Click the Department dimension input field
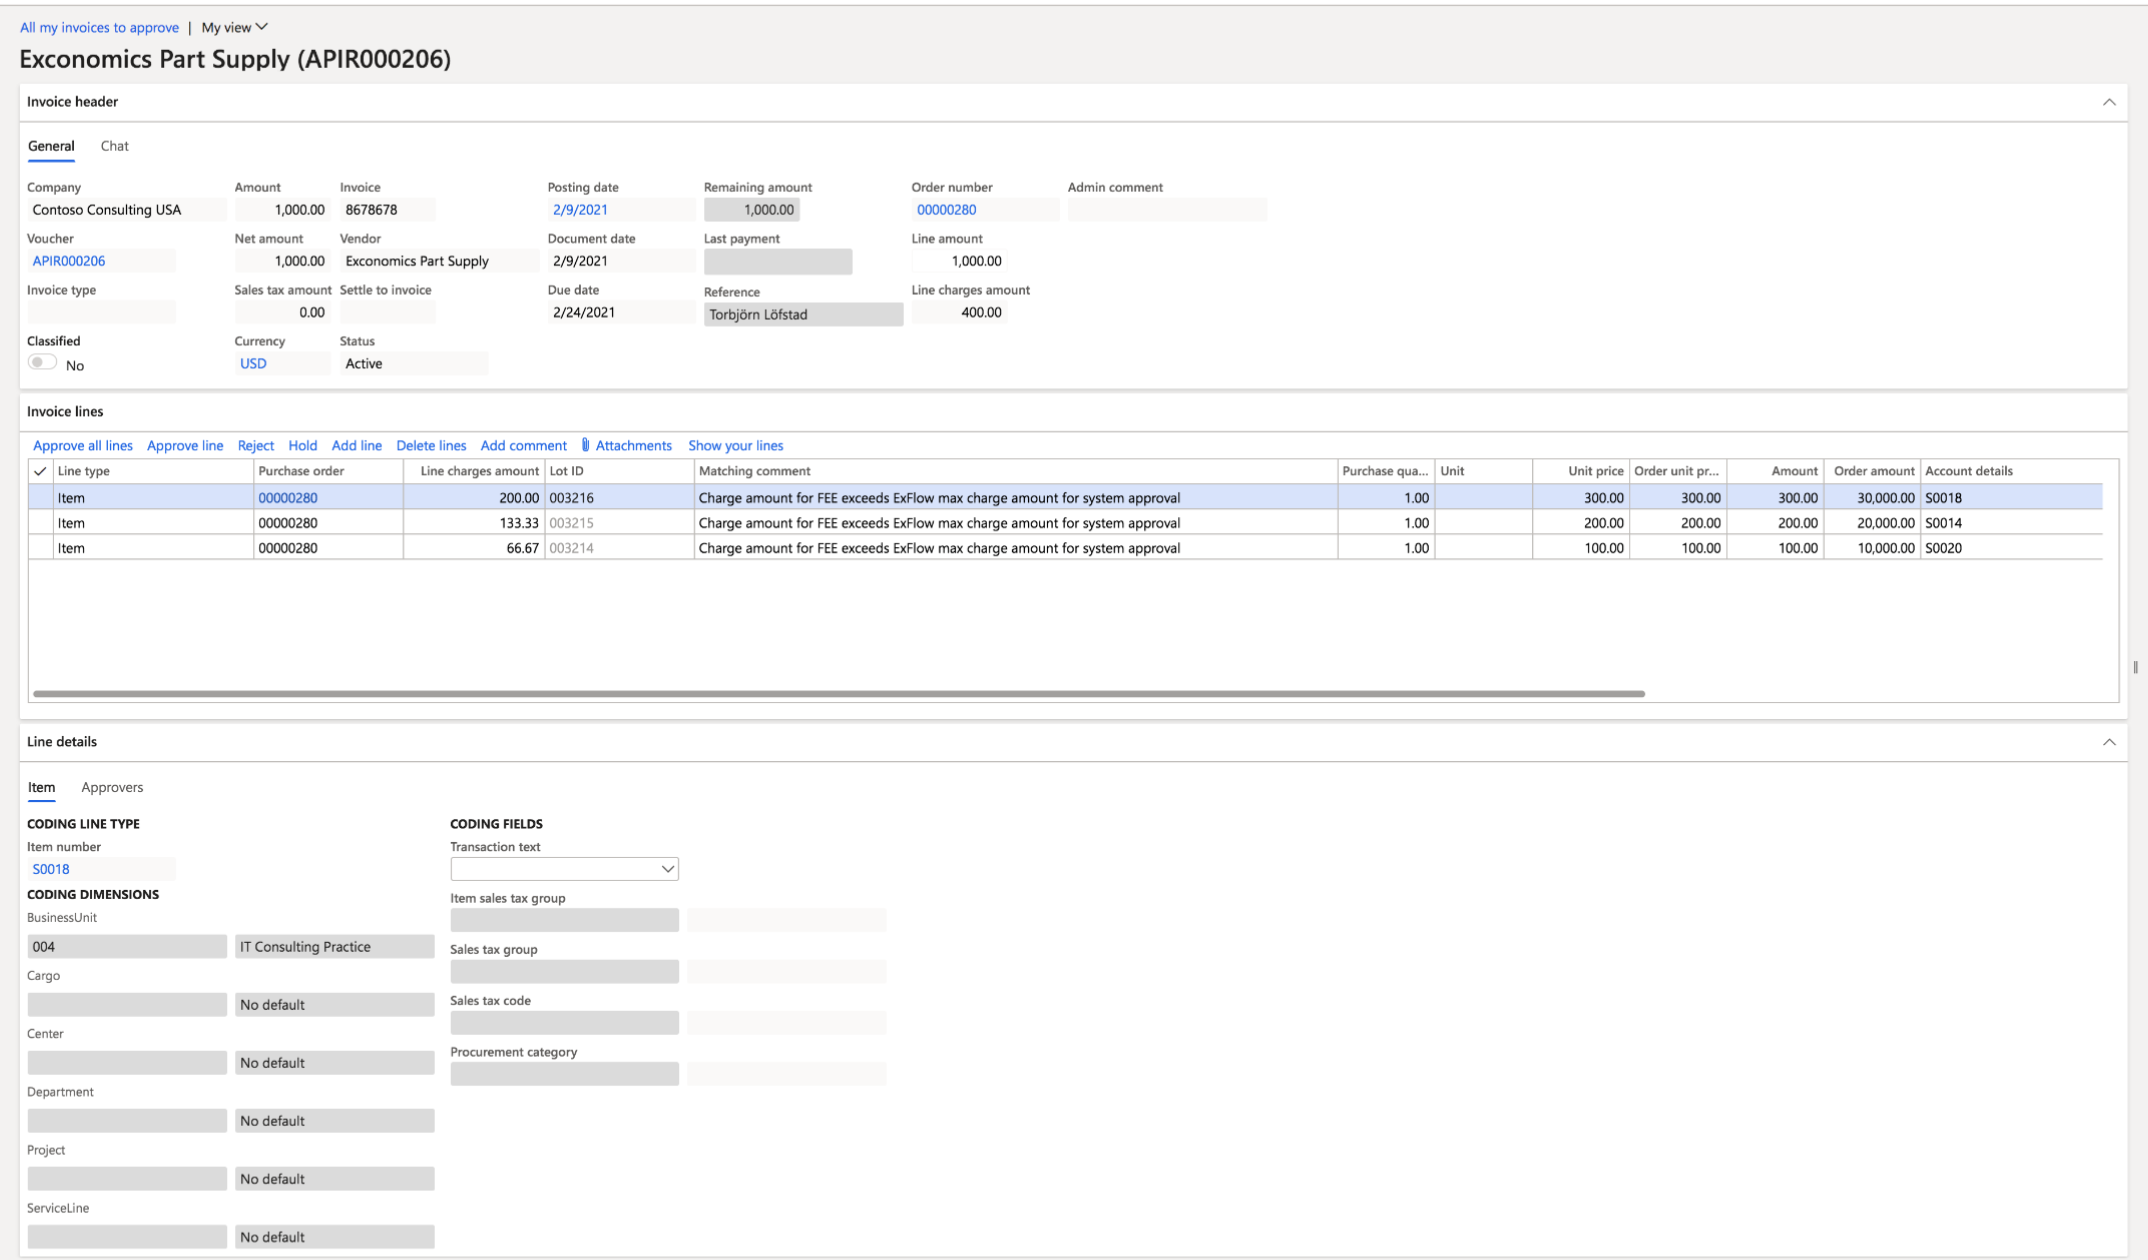 (x=127, y=1120)
